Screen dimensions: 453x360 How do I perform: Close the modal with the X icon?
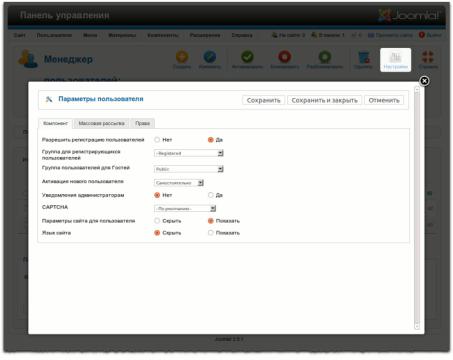pos(424,81)
